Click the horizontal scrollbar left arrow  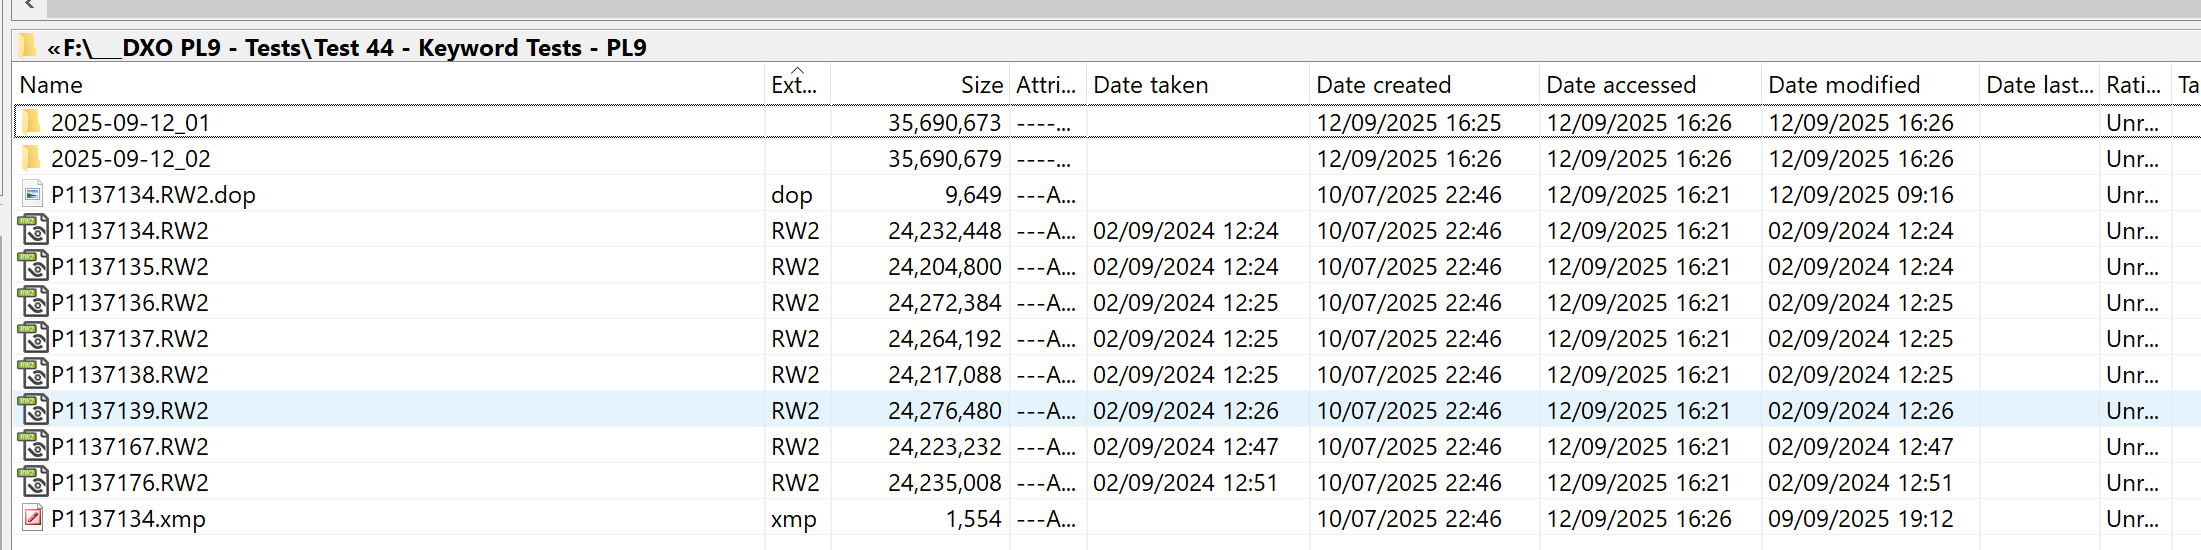coord(30,6)
